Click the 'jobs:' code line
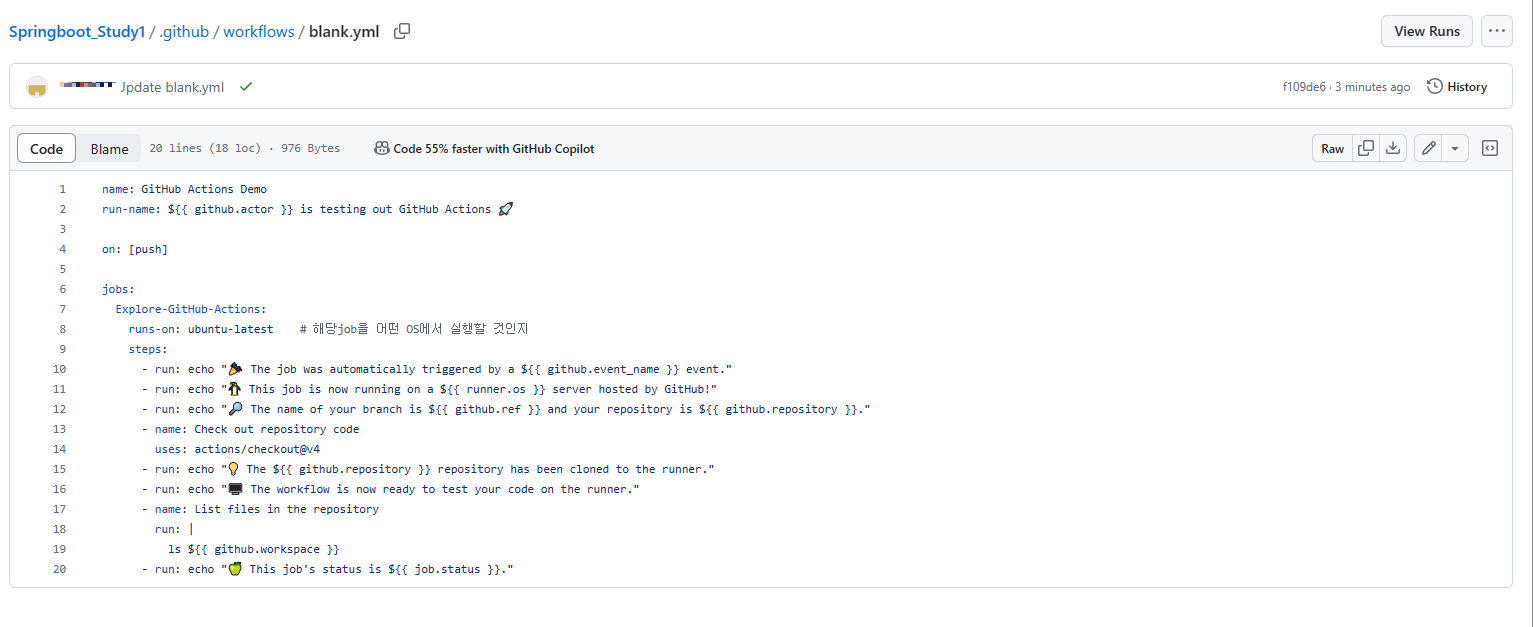The image size is (1533, 627). pos(118,289)
